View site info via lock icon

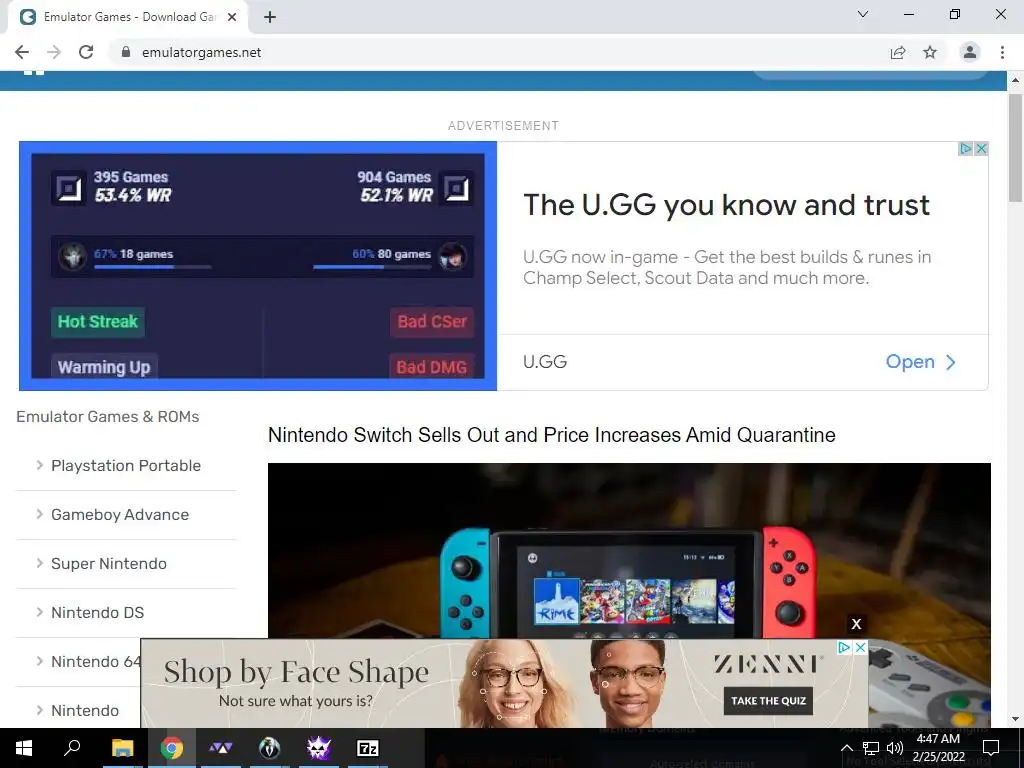(x=126, y=52)
